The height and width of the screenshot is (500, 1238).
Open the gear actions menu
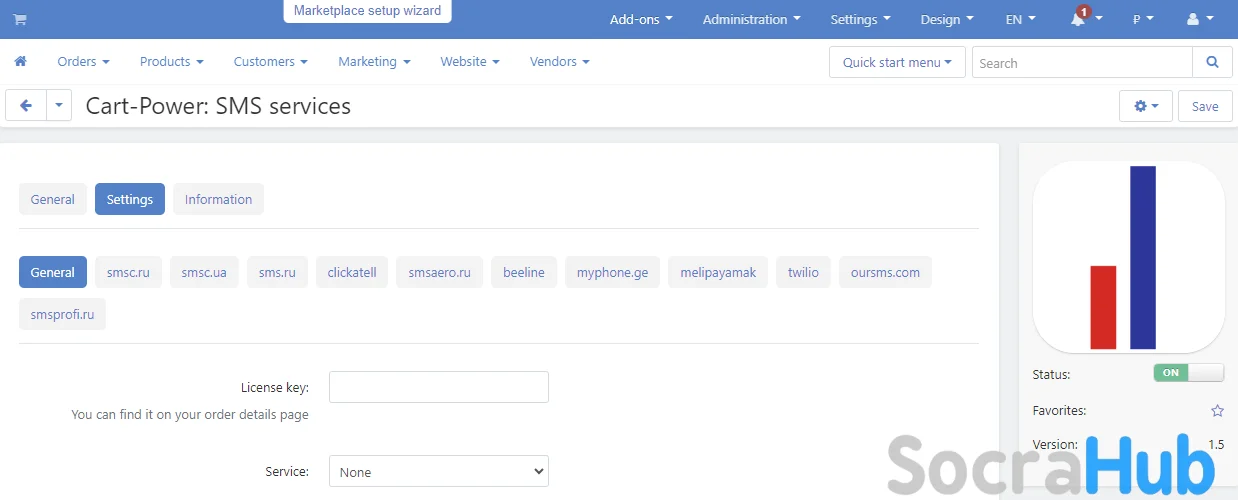(x=1145, y=106)
